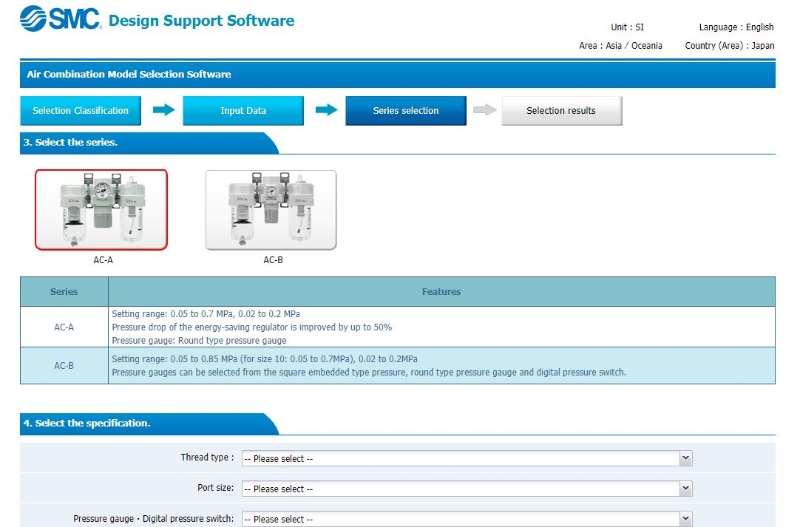Click arrow between Selection Classification and Input Data
The width and height of the screenshot is (800, 527).
(x=164, y=110)
